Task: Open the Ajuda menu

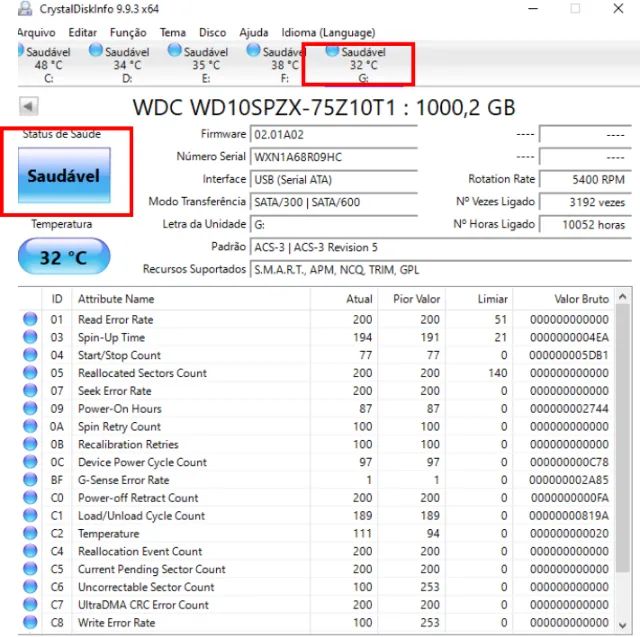Action: (253, 32)
